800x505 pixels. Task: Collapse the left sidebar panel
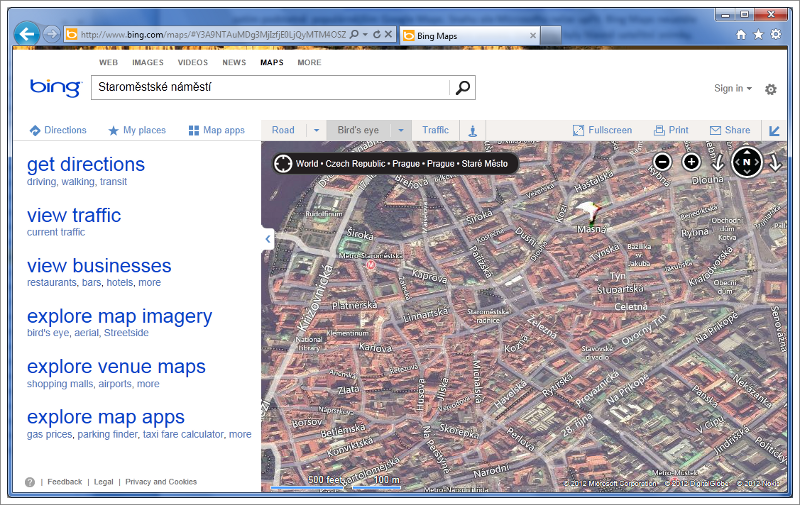click(x=267, y=239)
